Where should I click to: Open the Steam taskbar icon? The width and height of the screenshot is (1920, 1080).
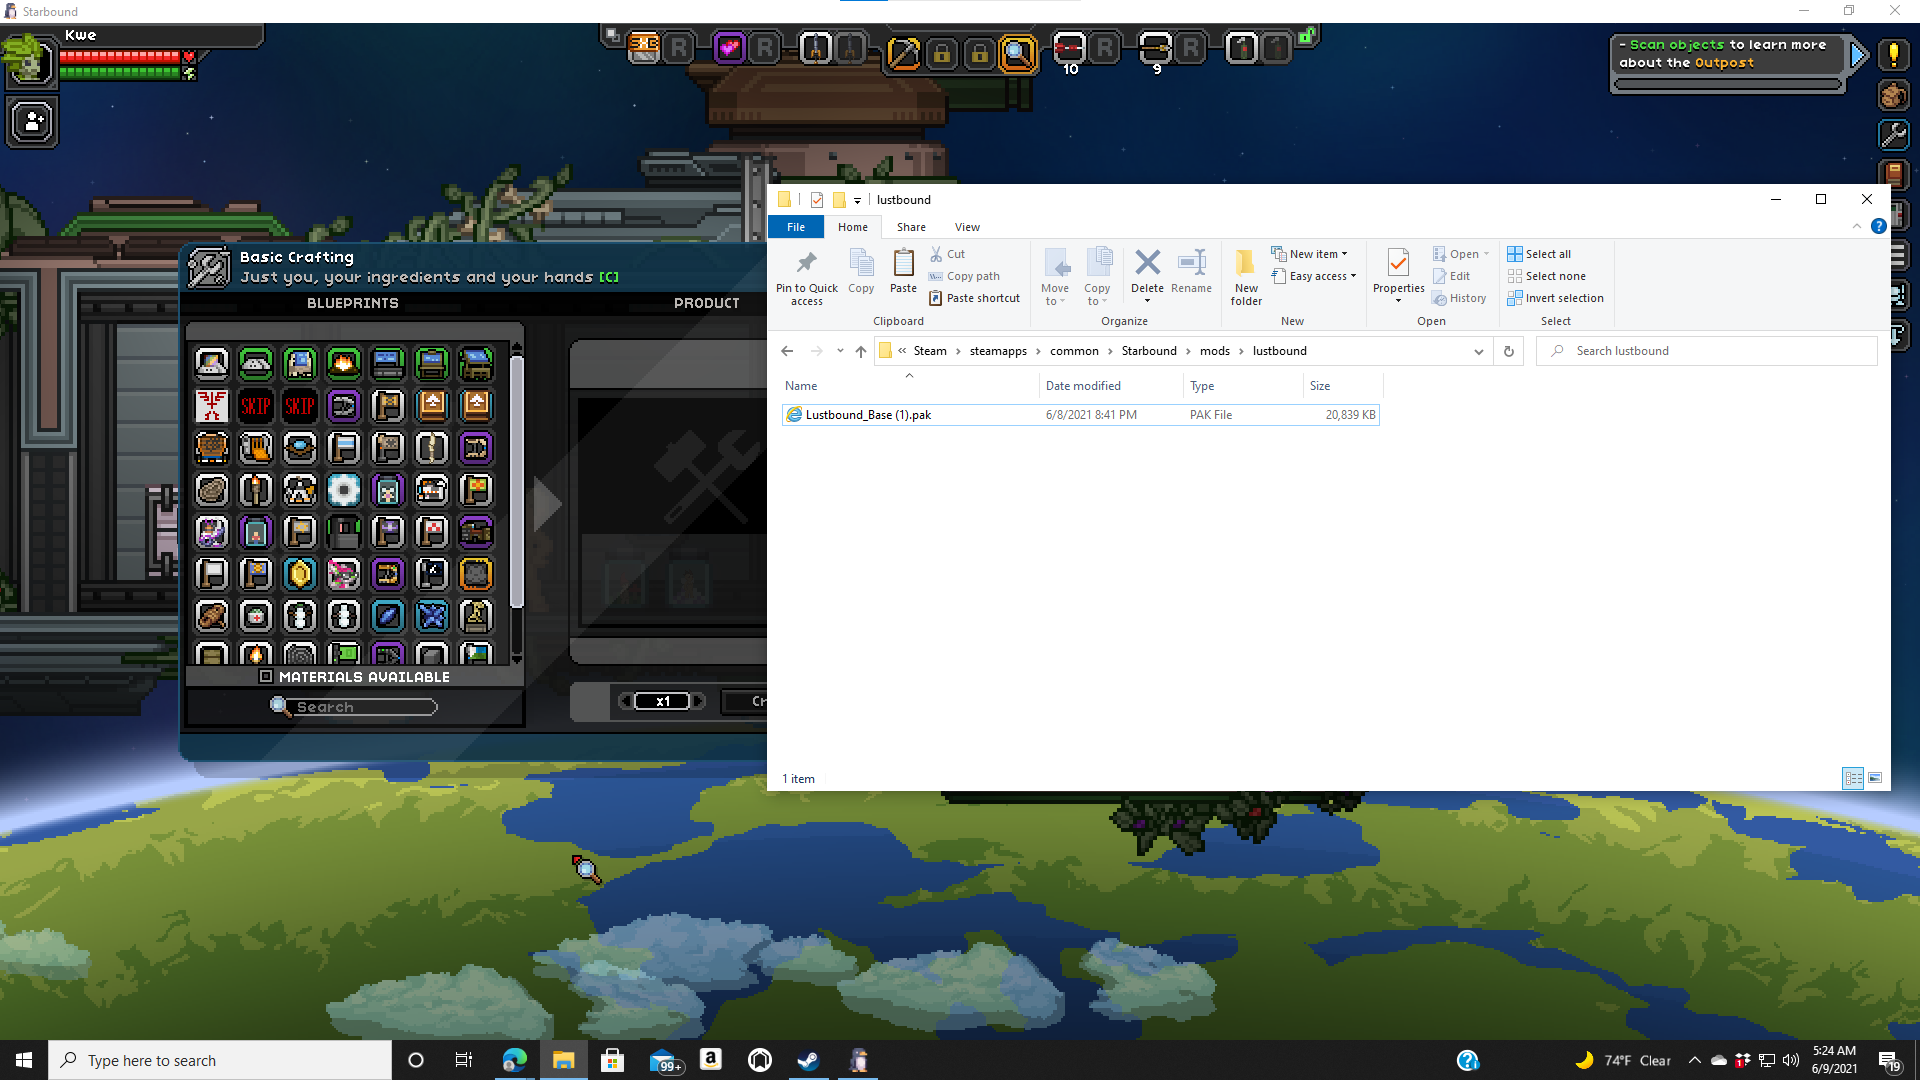[x=808, y=1059]
